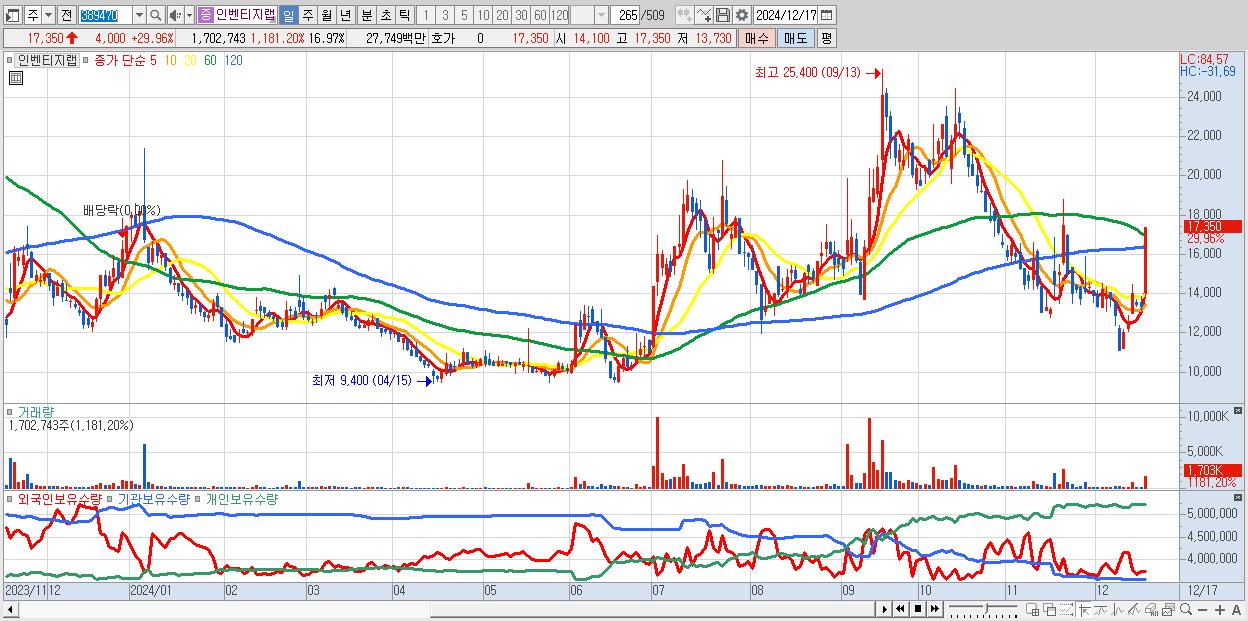Image resolution: width=1248 pixels, height=621 pixels.
Task: Click the 120-day moving average legend label
Action: [x=233, y=61]
